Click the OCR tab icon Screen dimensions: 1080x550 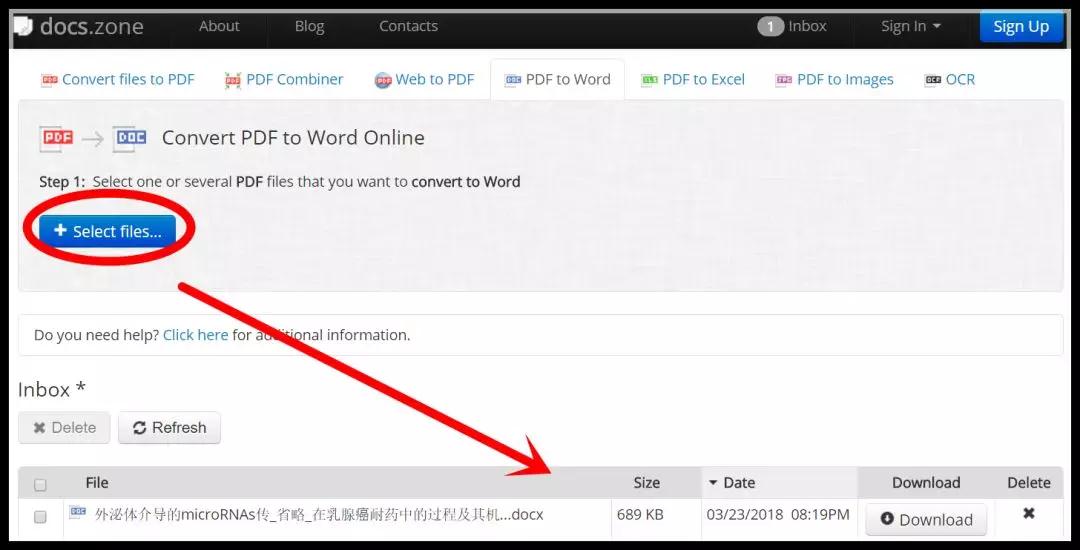[x=933, y=80]
